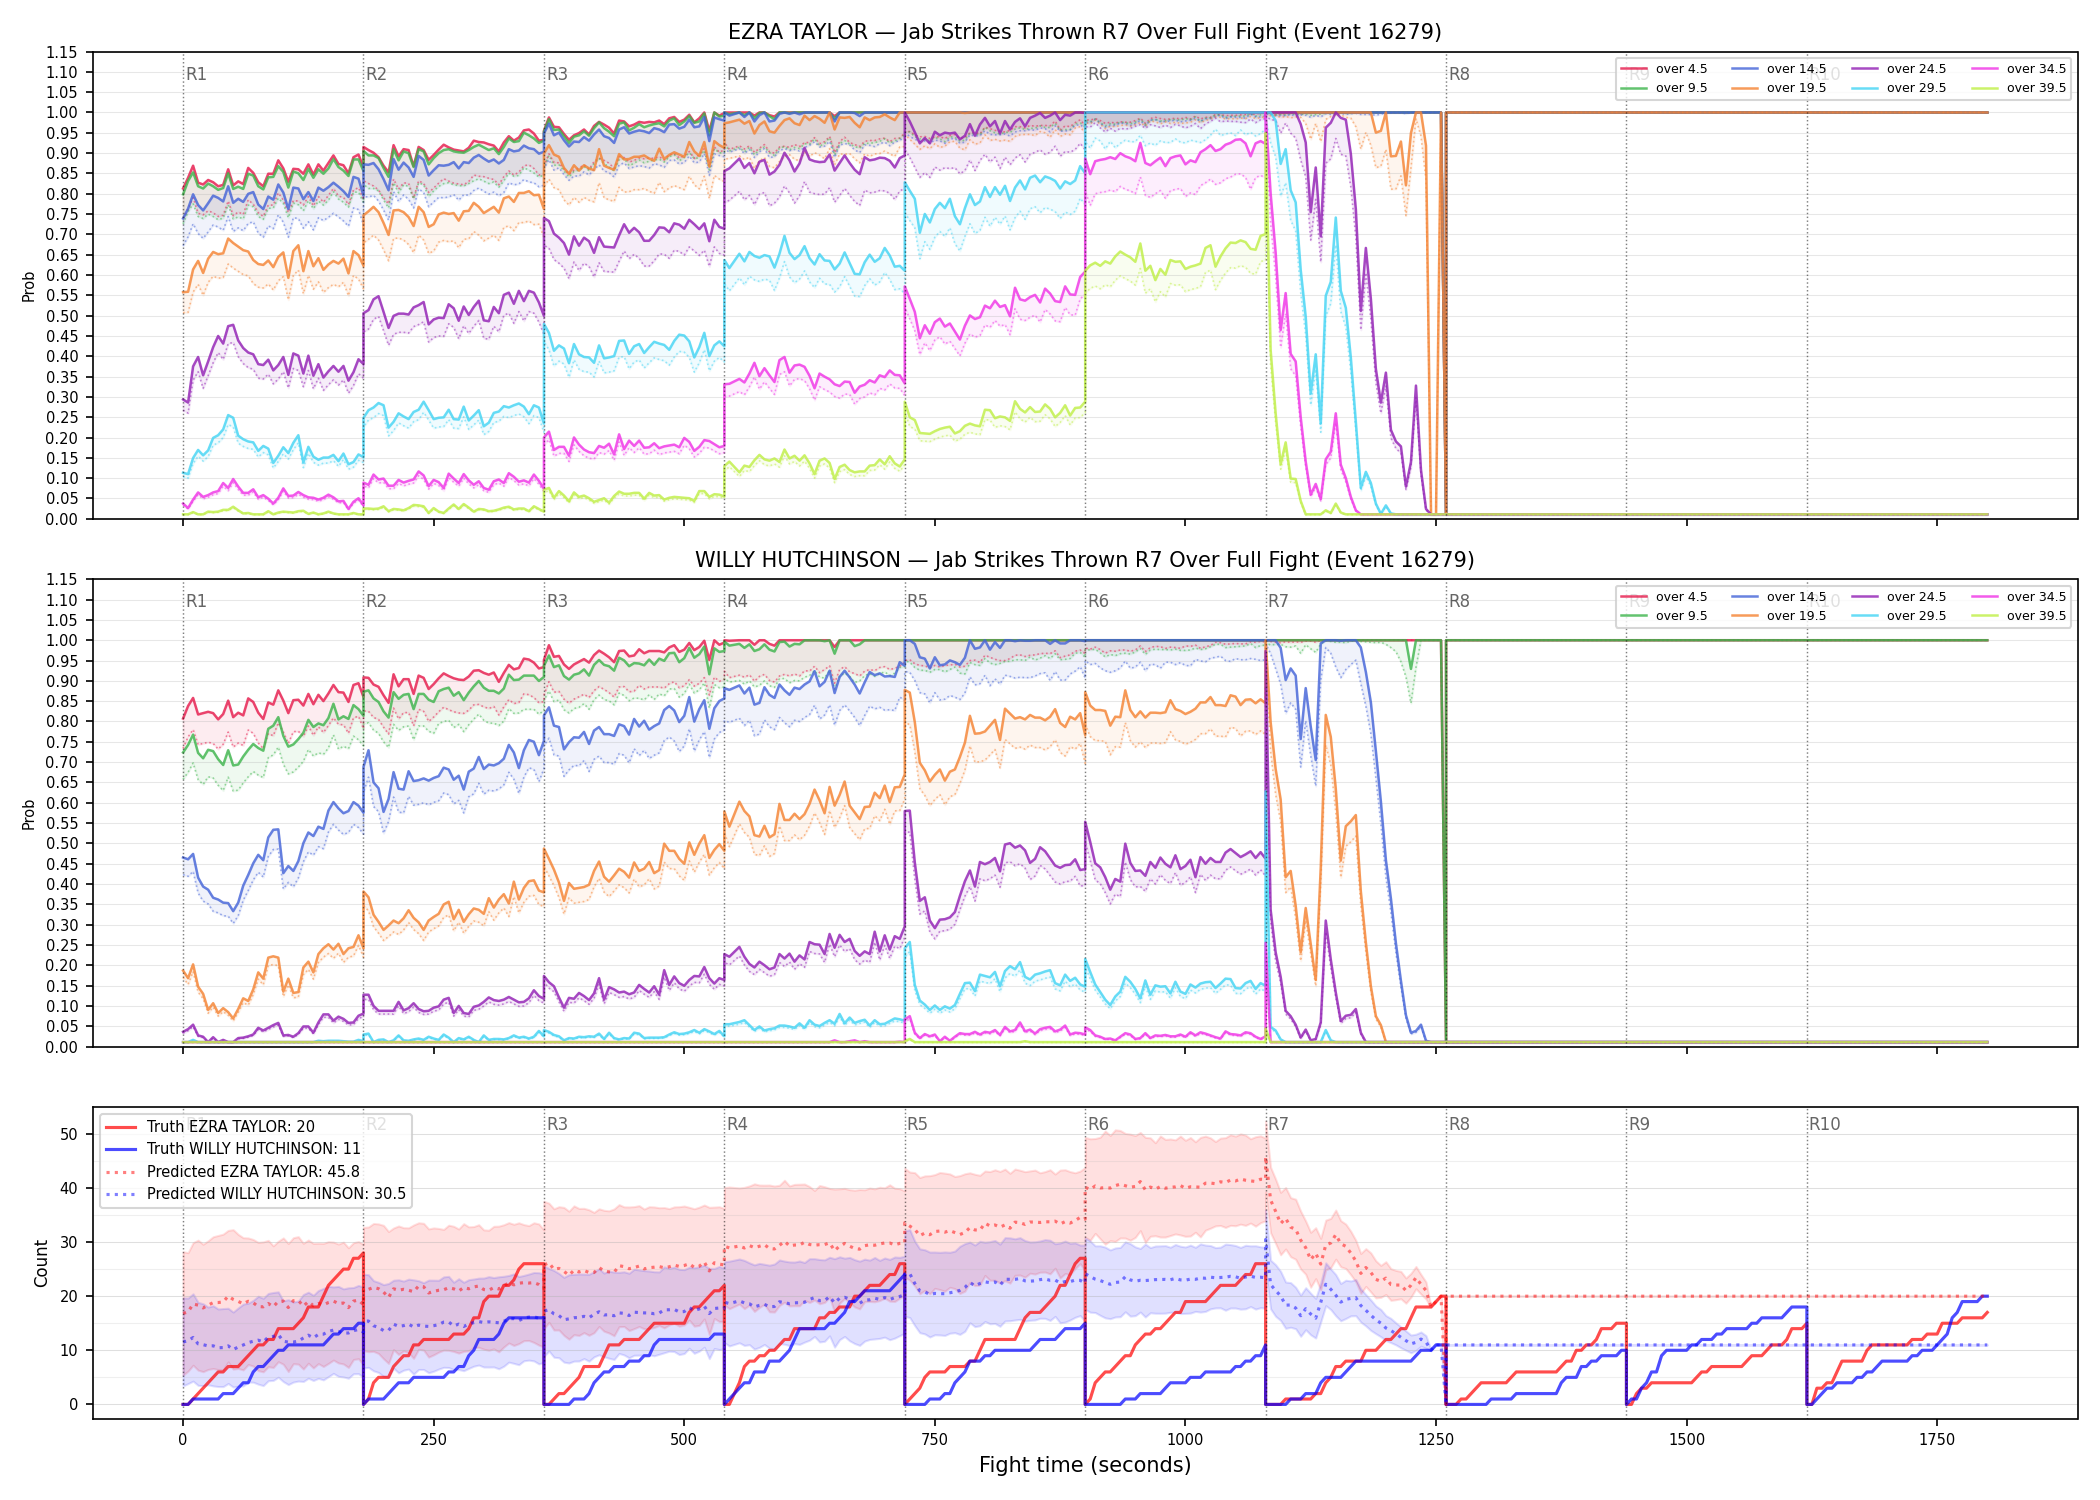Click the R9 round marker in the Count chart
This screenshot has width=2100, height=1500.
pyautogui.click(x=1639, y=1124)
